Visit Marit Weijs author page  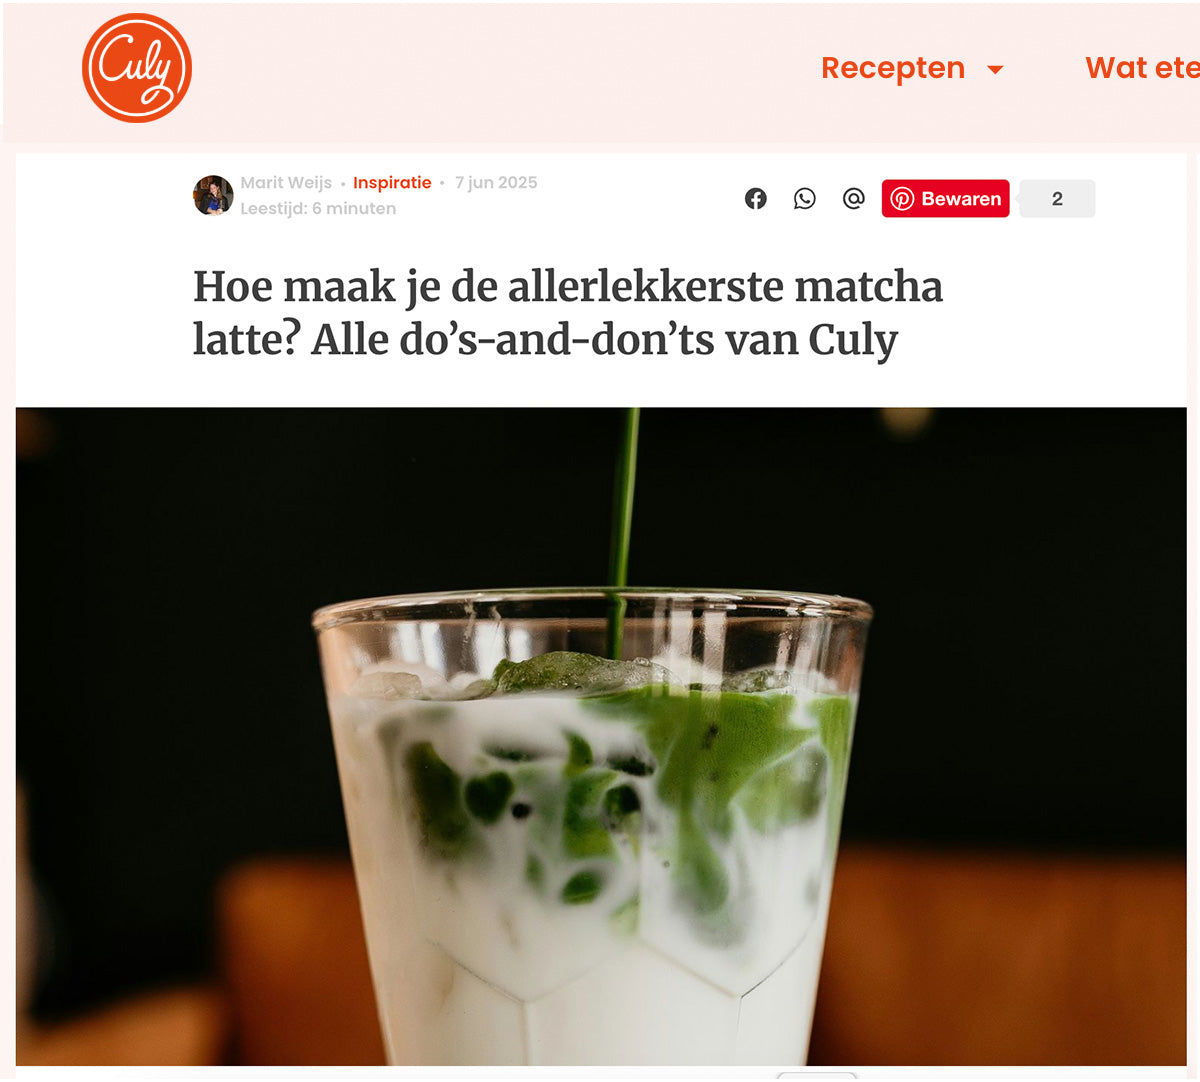[x=286, y=182]
